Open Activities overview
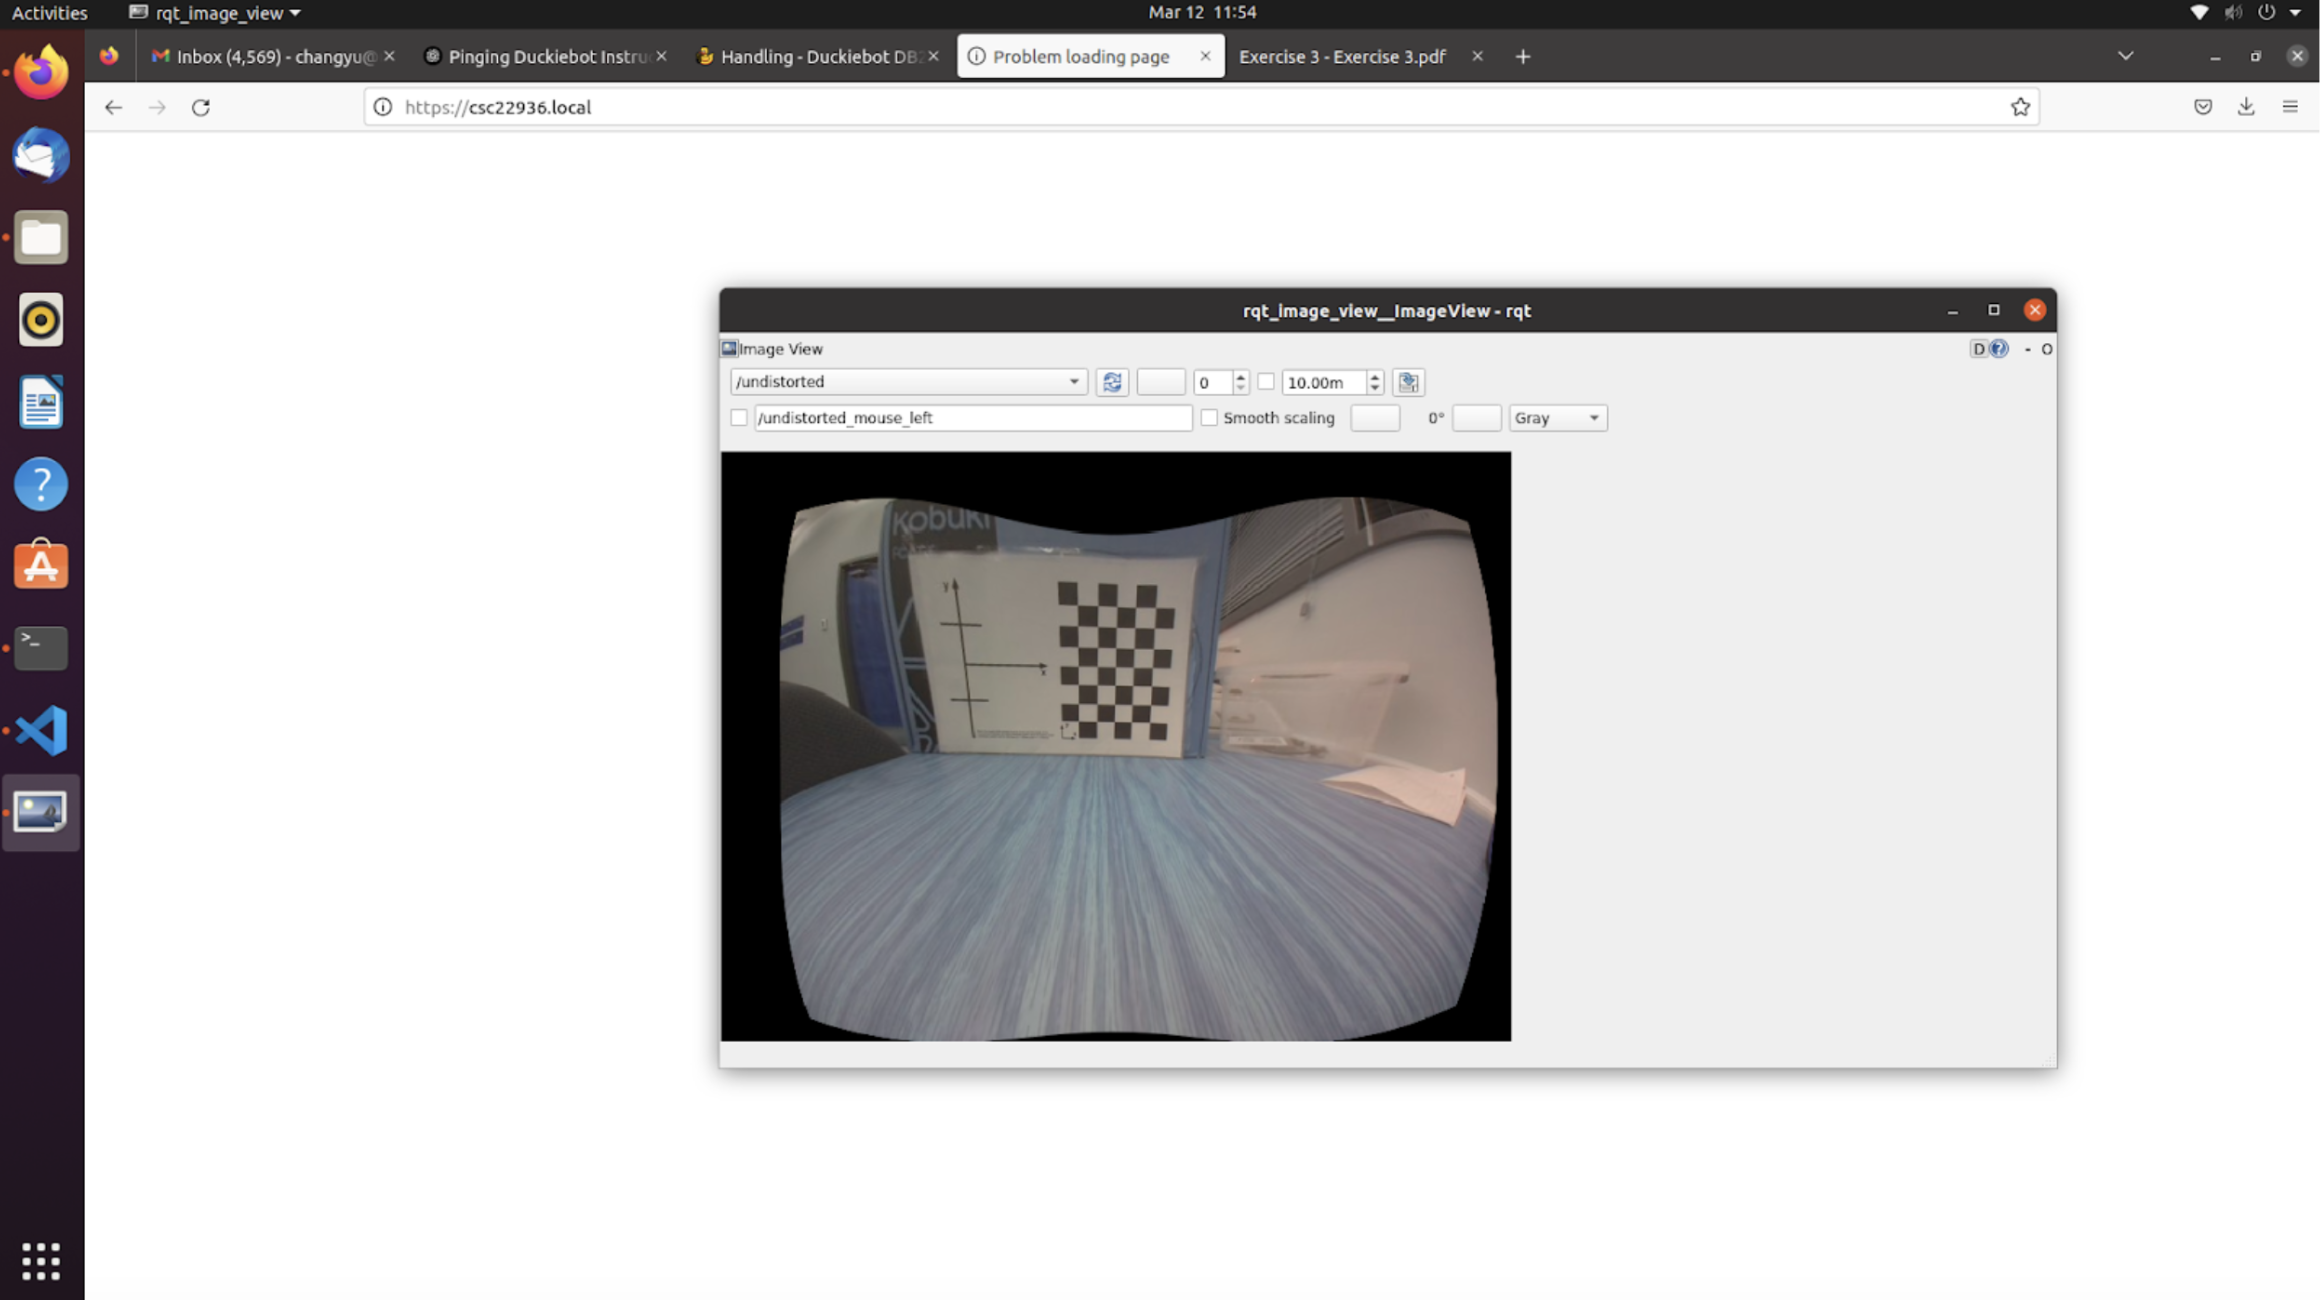This screenshot has height=1300, width=2320. 49,13
